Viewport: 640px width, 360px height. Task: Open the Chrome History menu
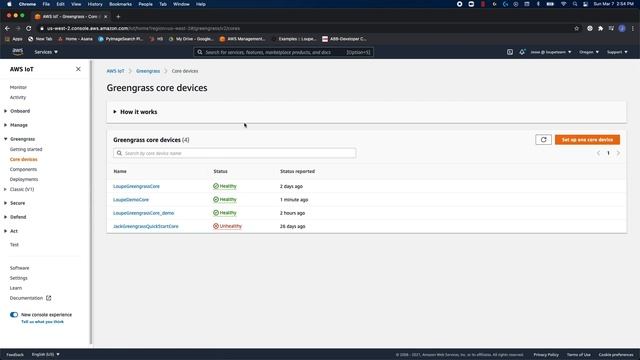(95, 4)
